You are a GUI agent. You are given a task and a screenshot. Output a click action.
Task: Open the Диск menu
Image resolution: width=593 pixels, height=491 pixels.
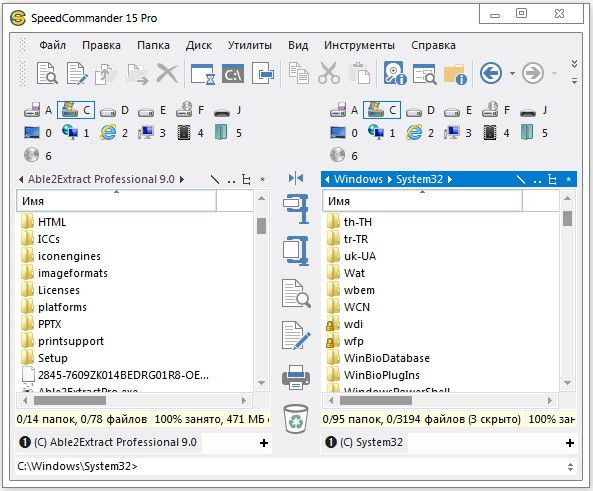199,45
